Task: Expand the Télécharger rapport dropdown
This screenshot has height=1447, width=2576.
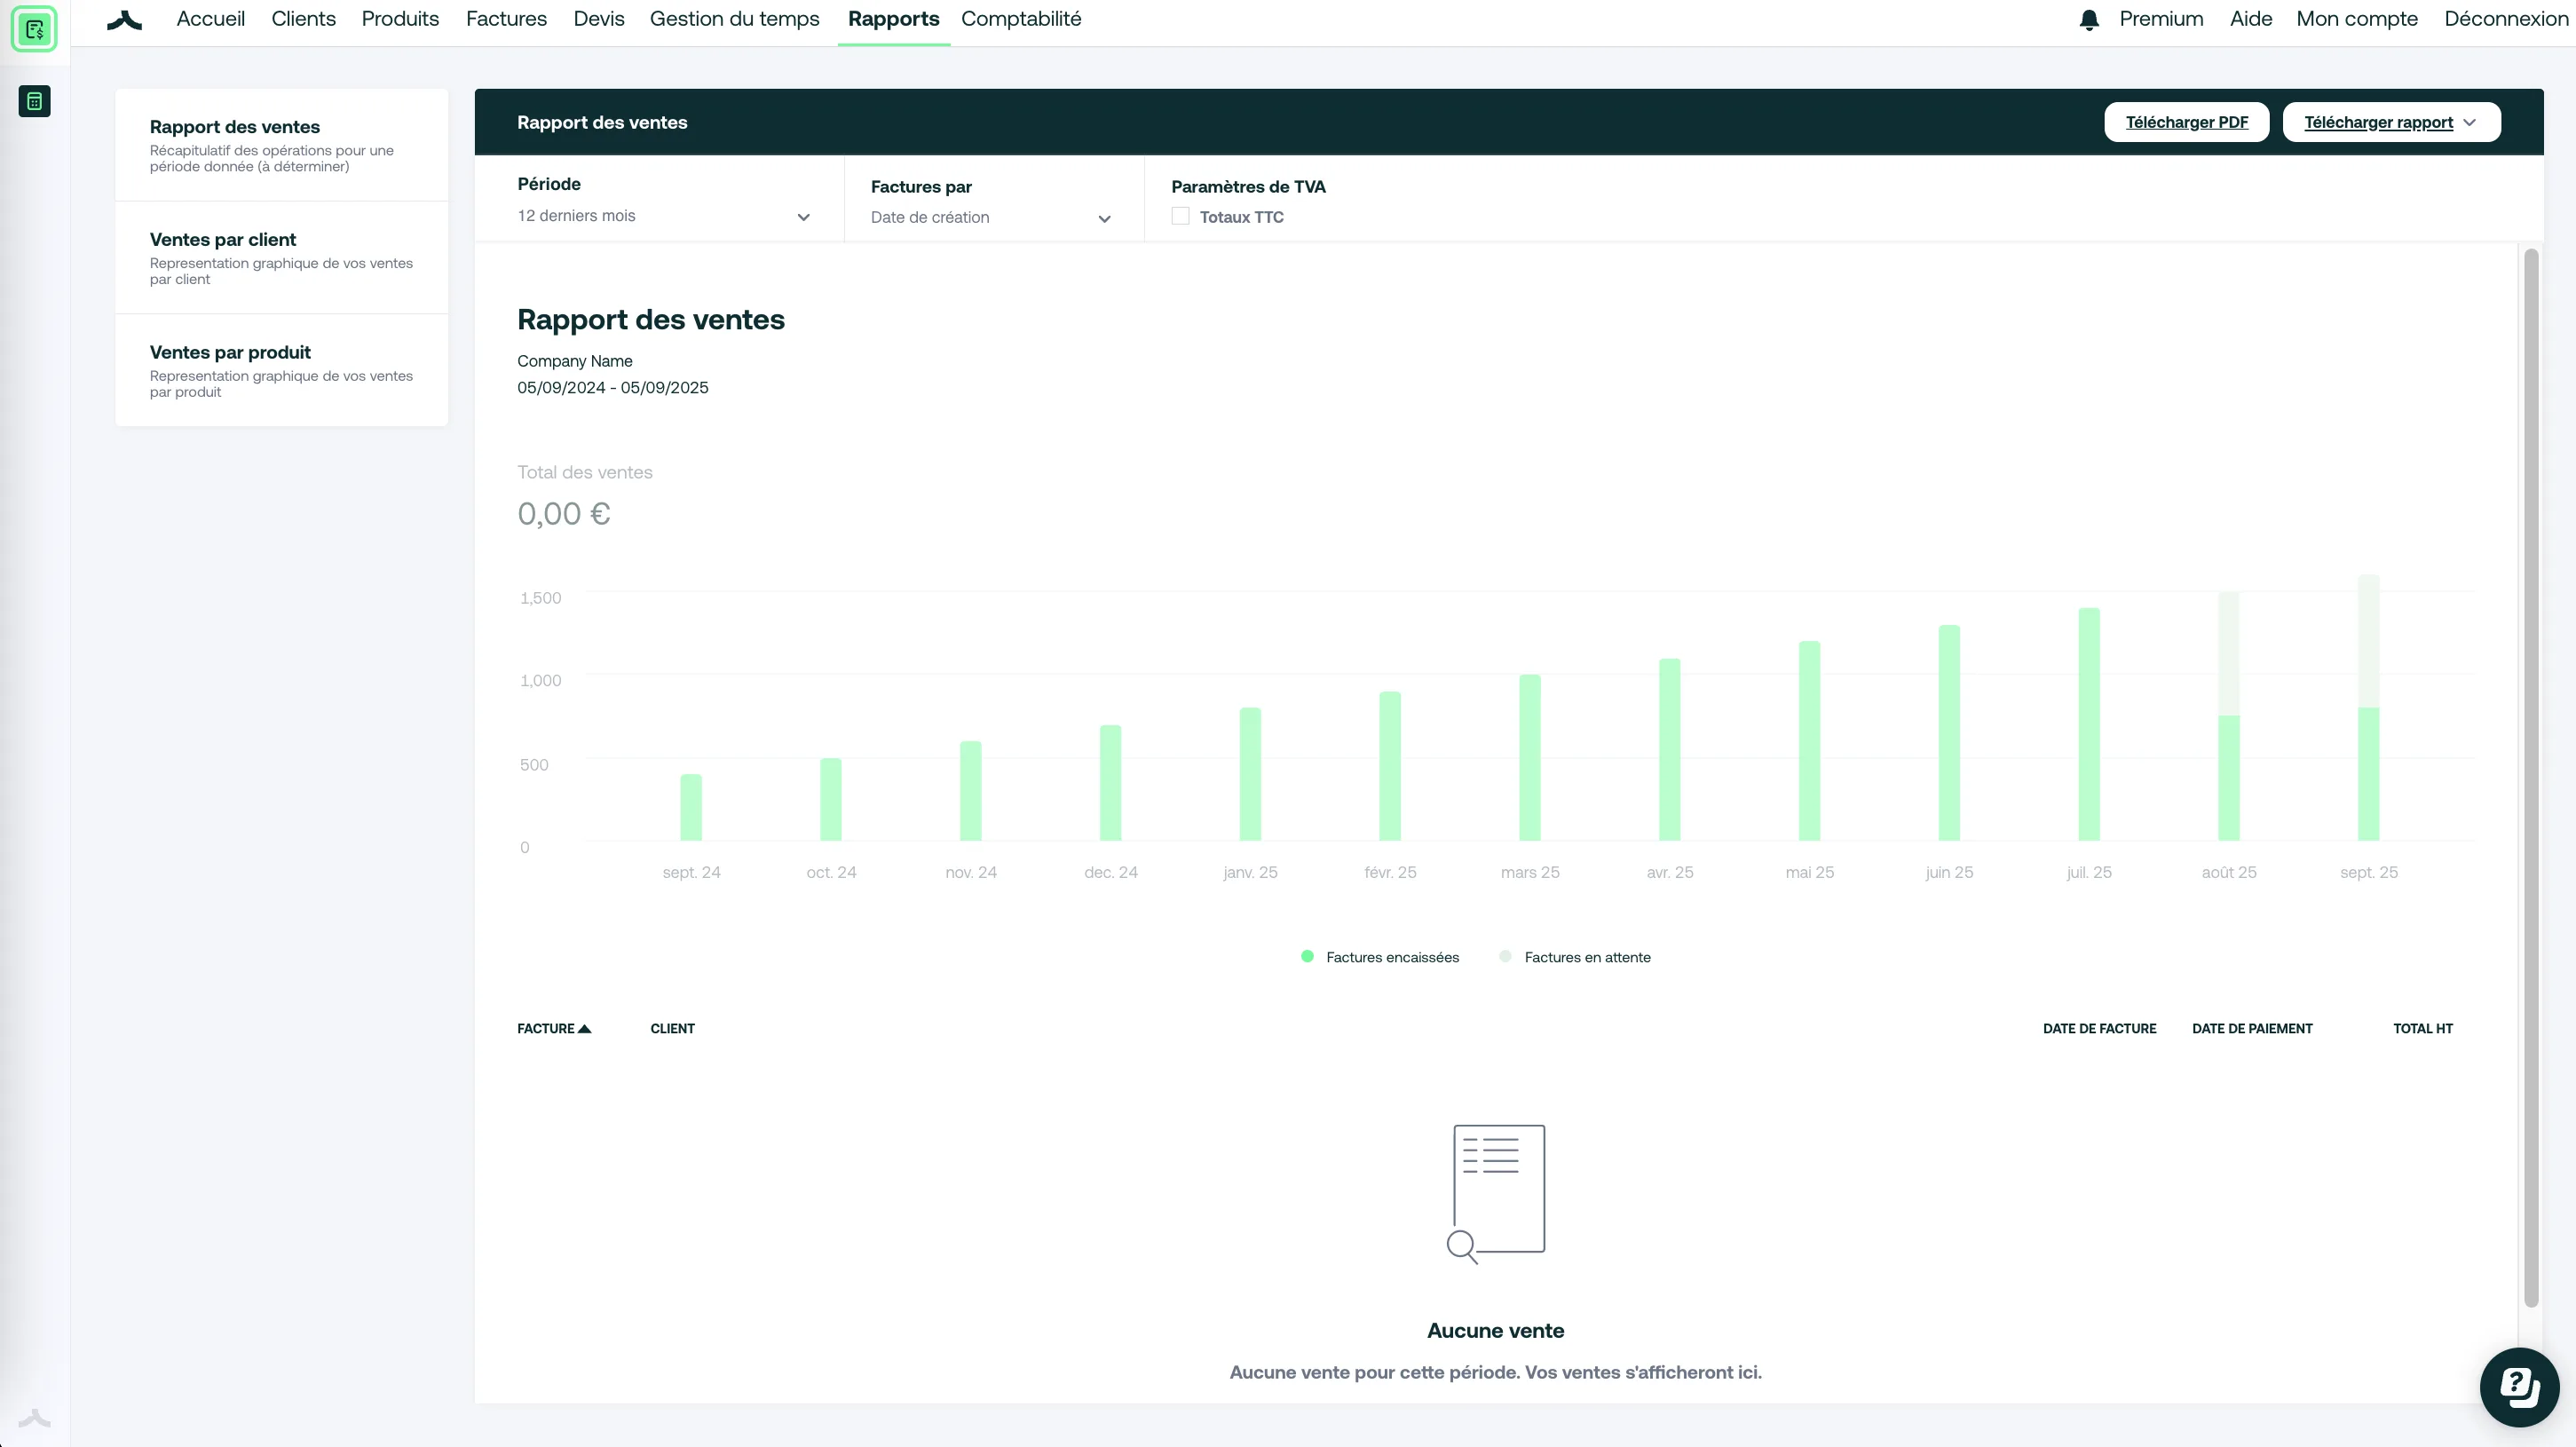Action: [x=2391, y=122]
